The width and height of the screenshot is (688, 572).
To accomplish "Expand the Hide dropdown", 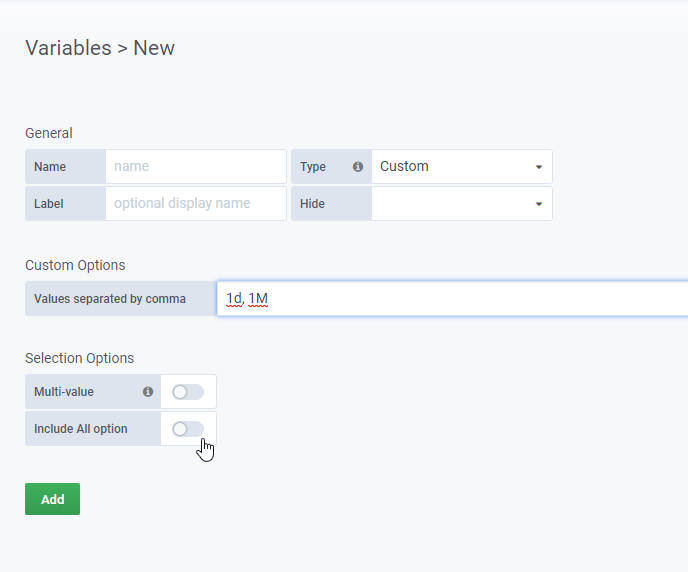I will (461, 204).
